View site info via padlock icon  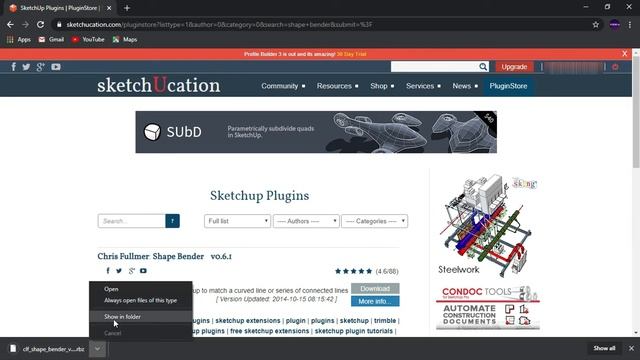coord(59,24)
